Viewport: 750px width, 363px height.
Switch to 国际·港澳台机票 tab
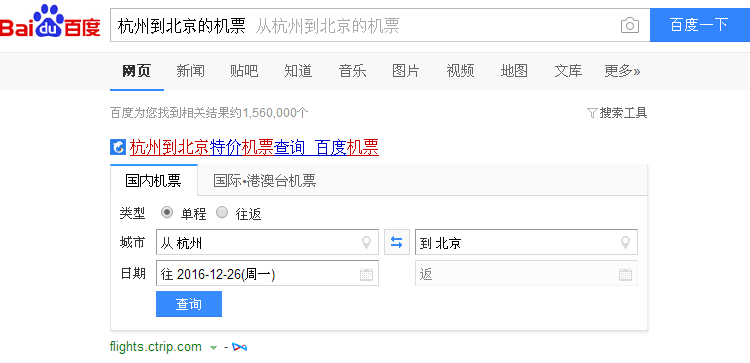pyautogui.click(x=265, y=181)
